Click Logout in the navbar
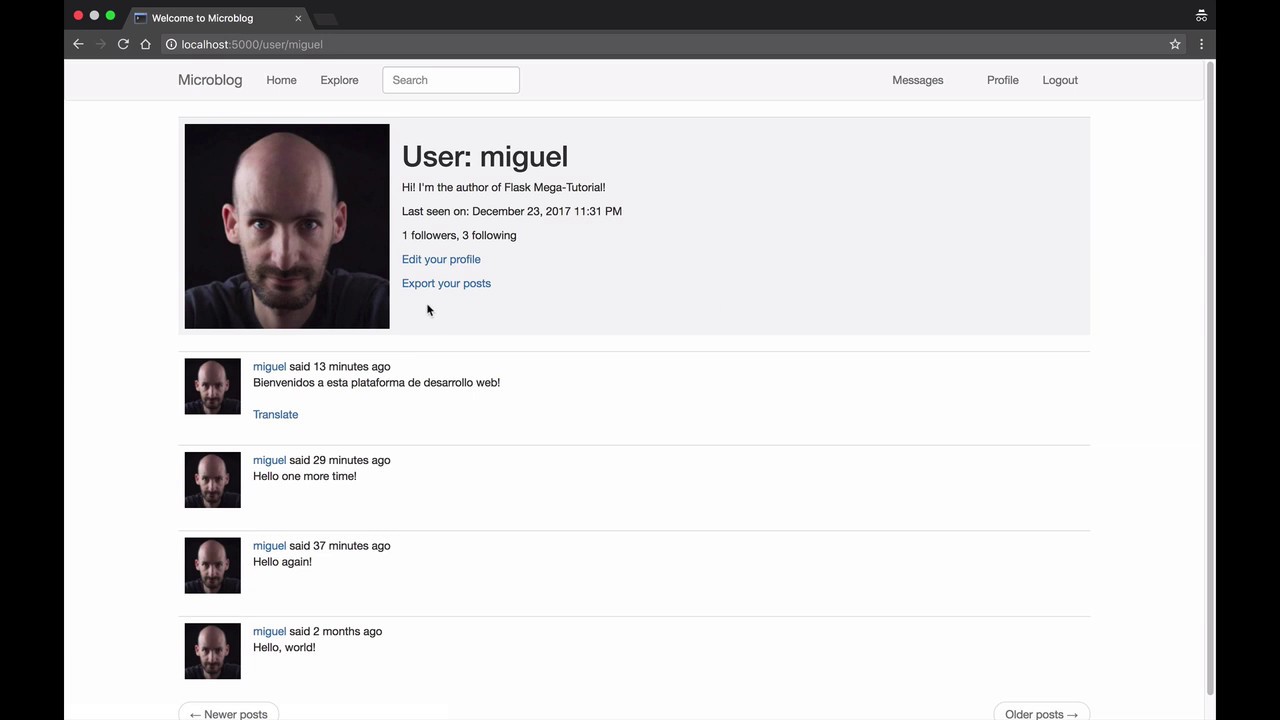1280x720 pixels. point(1060,80)
